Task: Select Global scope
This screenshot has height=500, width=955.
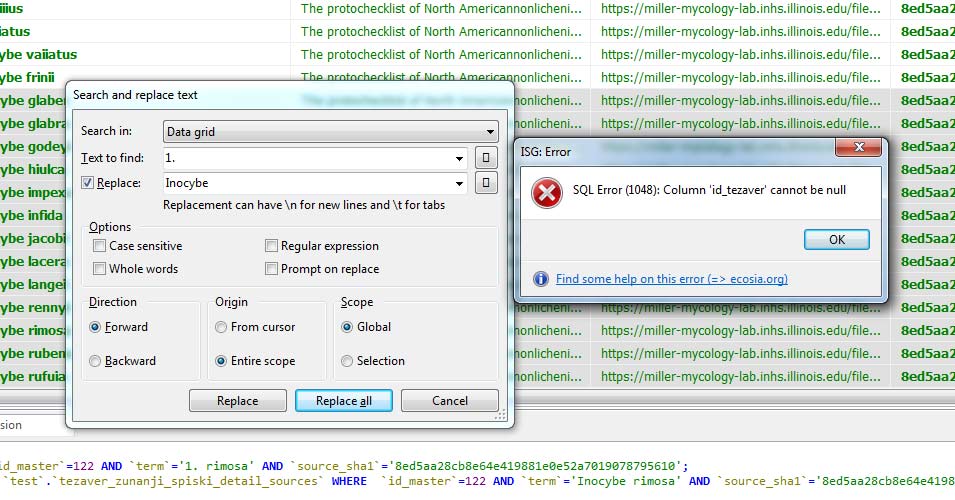Action: click(x=347, y=327)
